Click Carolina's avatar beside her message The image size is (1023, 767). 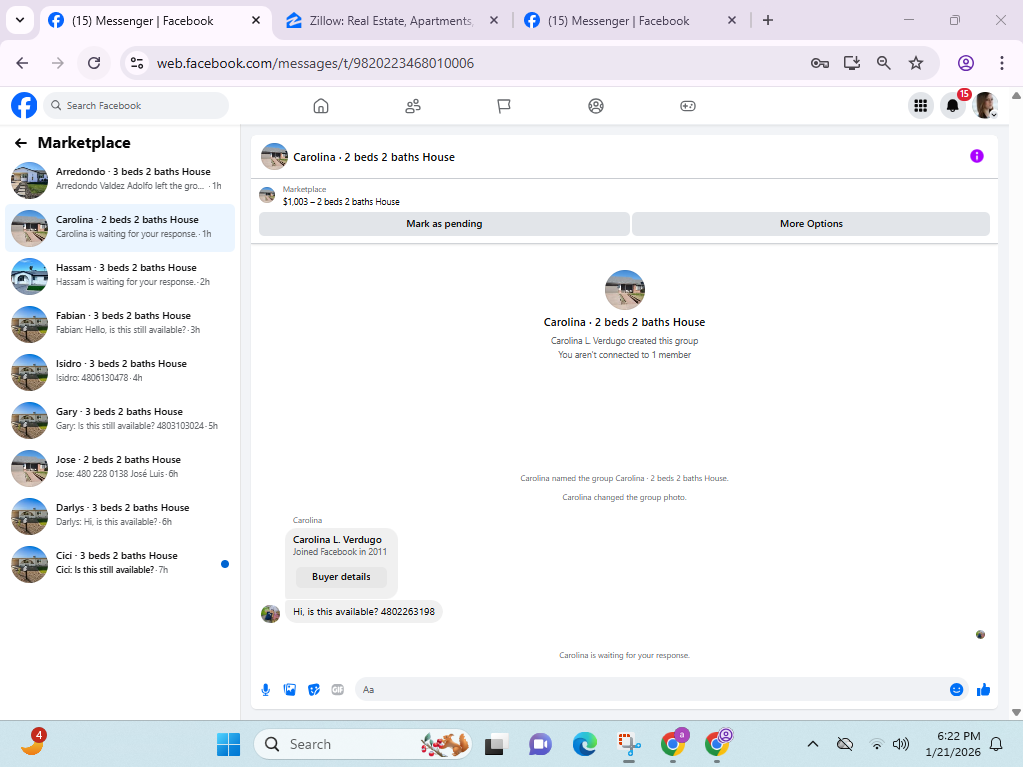pyautogui.click(x=270, y=613)
